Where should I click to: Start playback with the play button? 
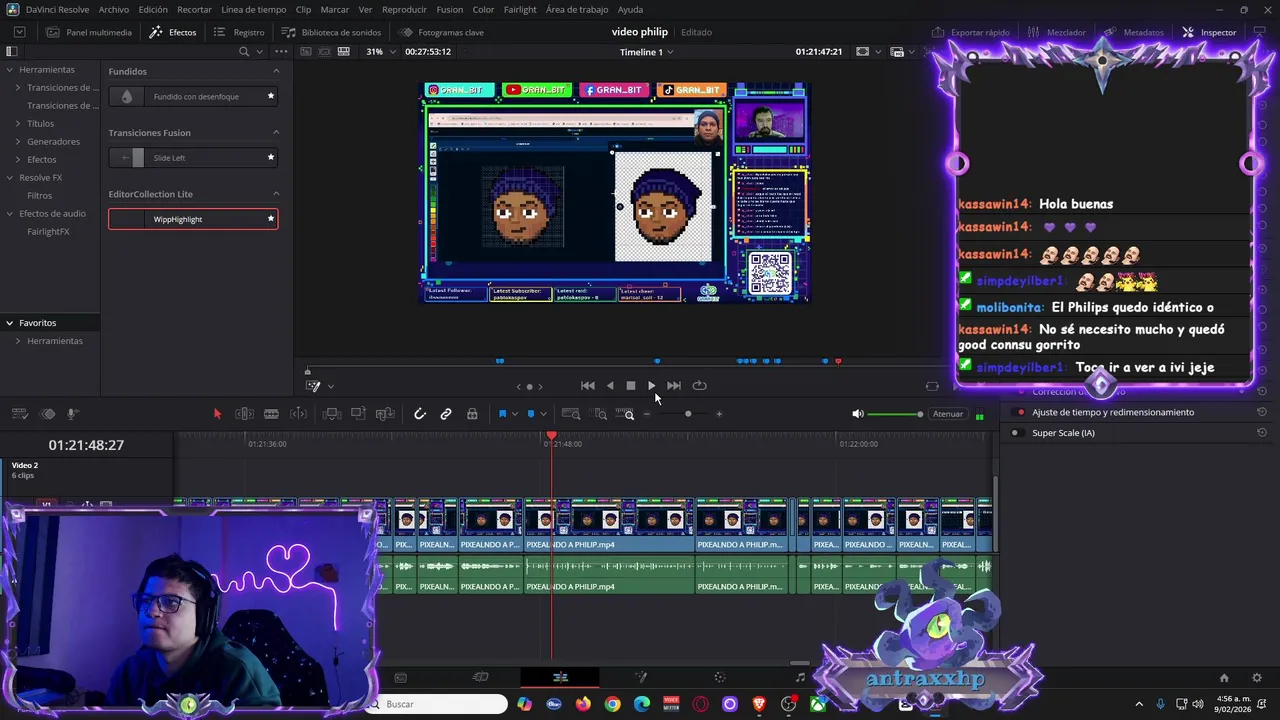[x=652, y=386]
